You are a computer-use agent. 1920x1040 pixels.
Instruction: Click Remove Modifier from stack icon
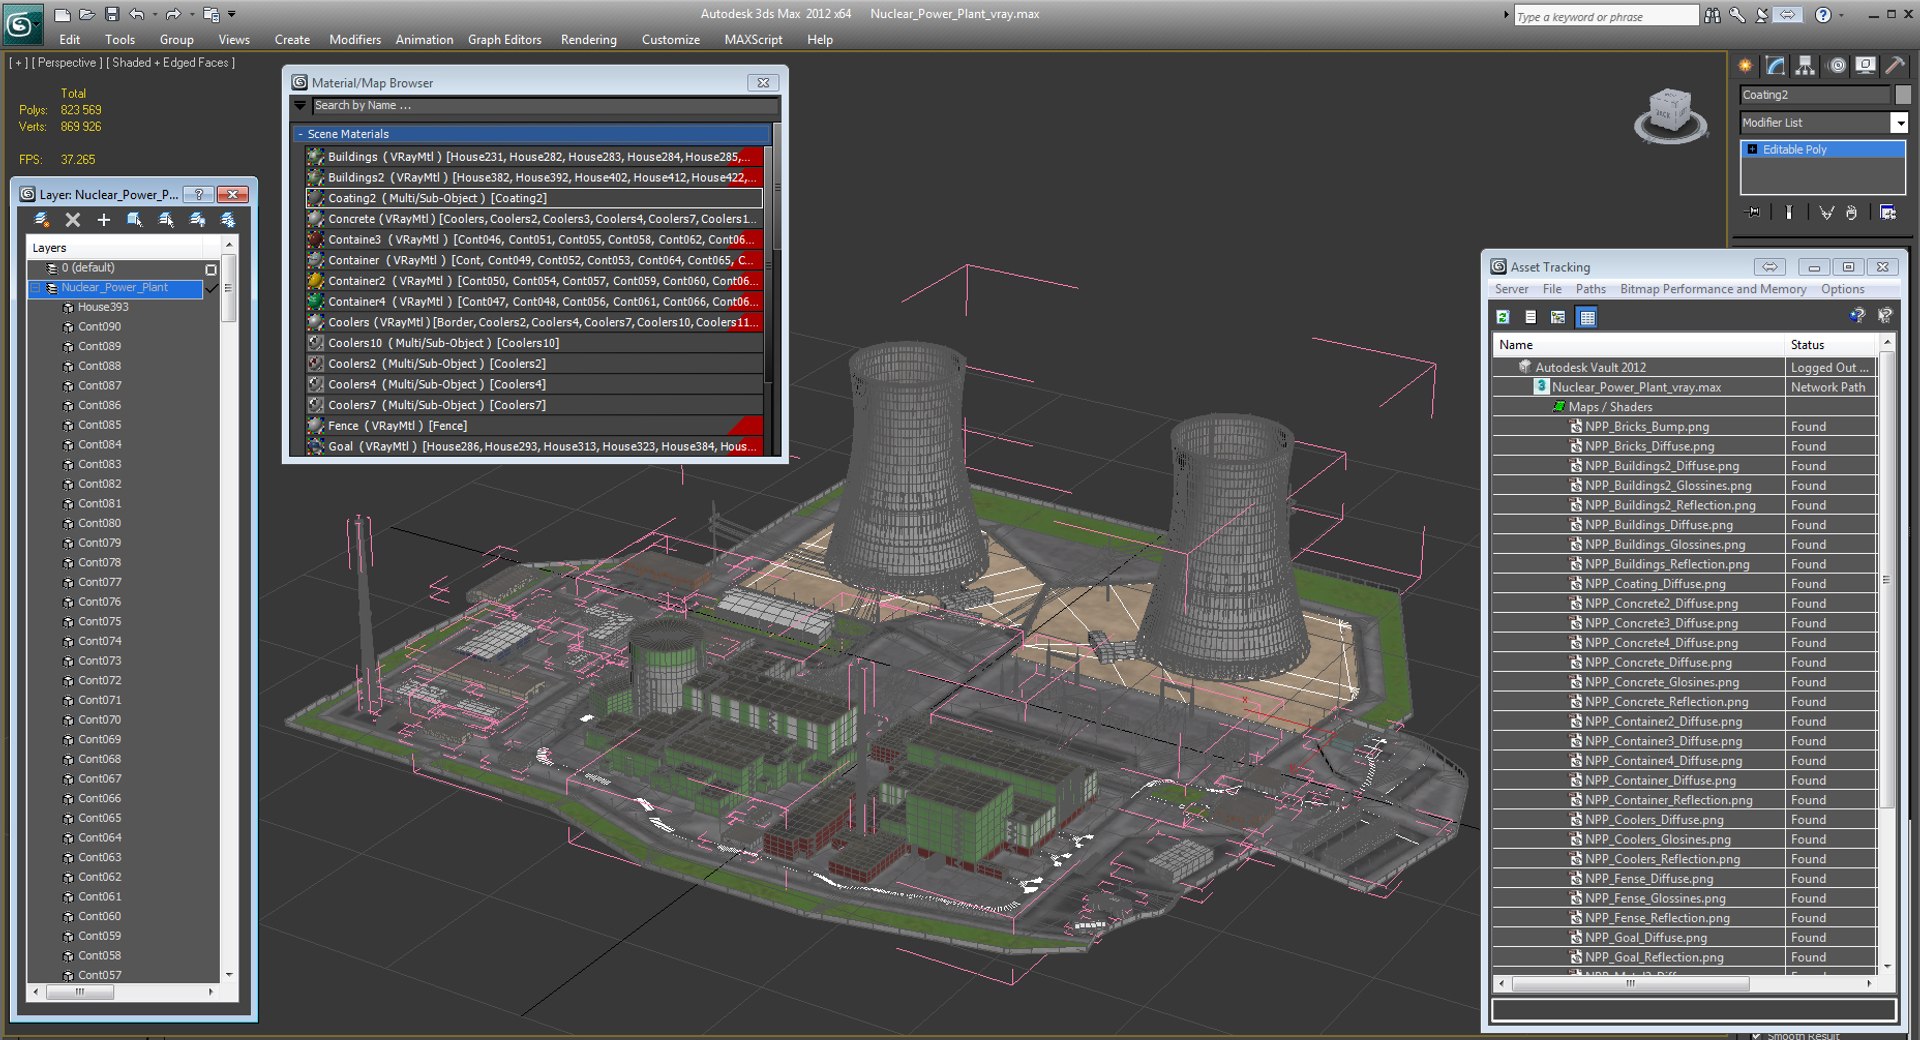tap(1852, 212)
